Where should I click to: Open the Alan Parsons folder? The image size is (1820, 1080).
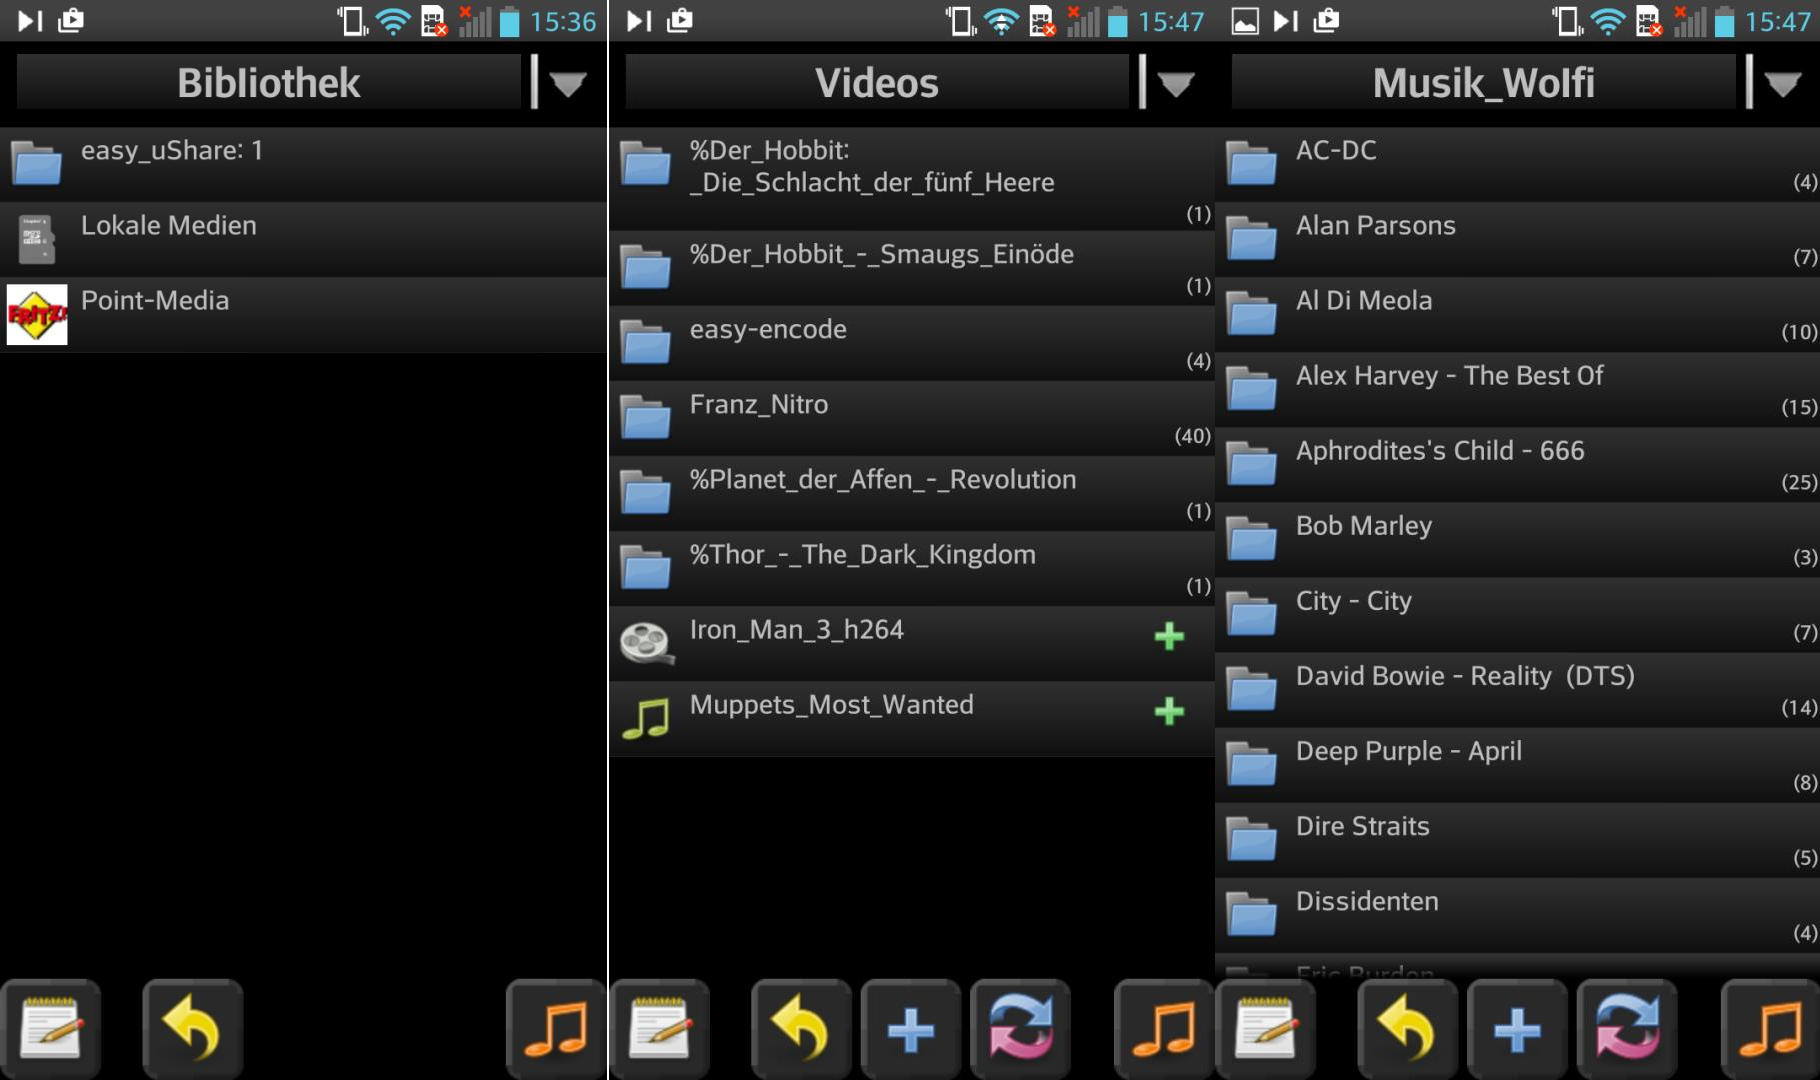pyautogui.click(x=1518, y=239)
